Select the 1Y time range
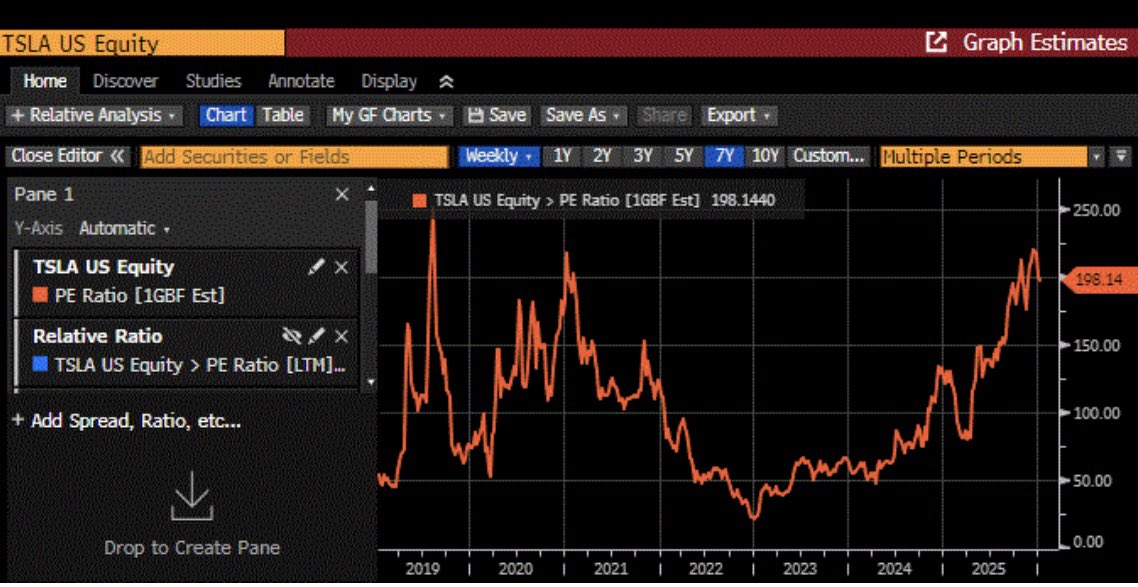1138x587 pixels. click(562, 156)
